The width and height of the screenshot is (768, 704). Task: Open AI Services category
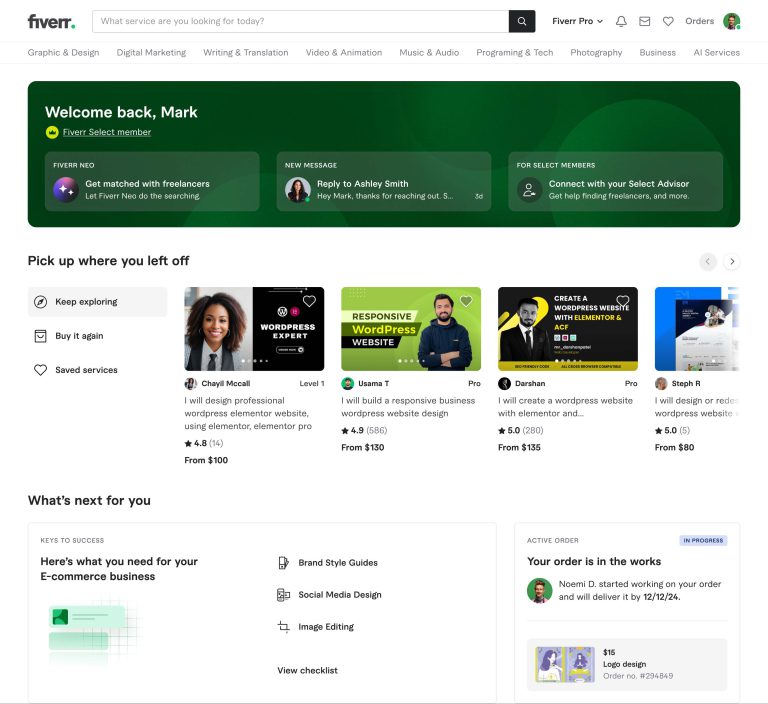tap(716, 52)
